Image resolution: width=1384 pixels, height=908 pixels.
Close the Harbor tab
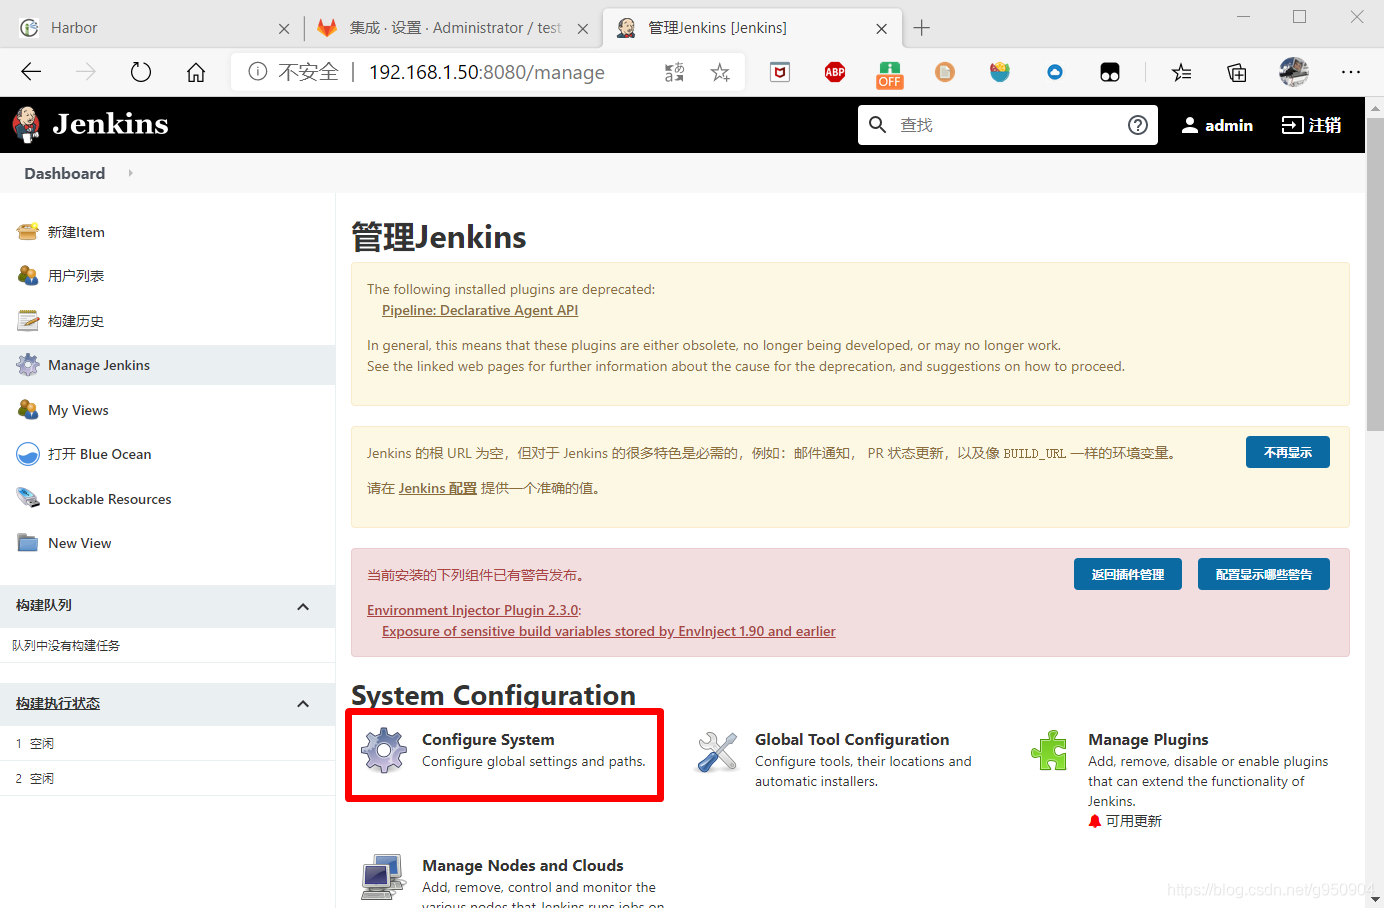pos(284,29)
